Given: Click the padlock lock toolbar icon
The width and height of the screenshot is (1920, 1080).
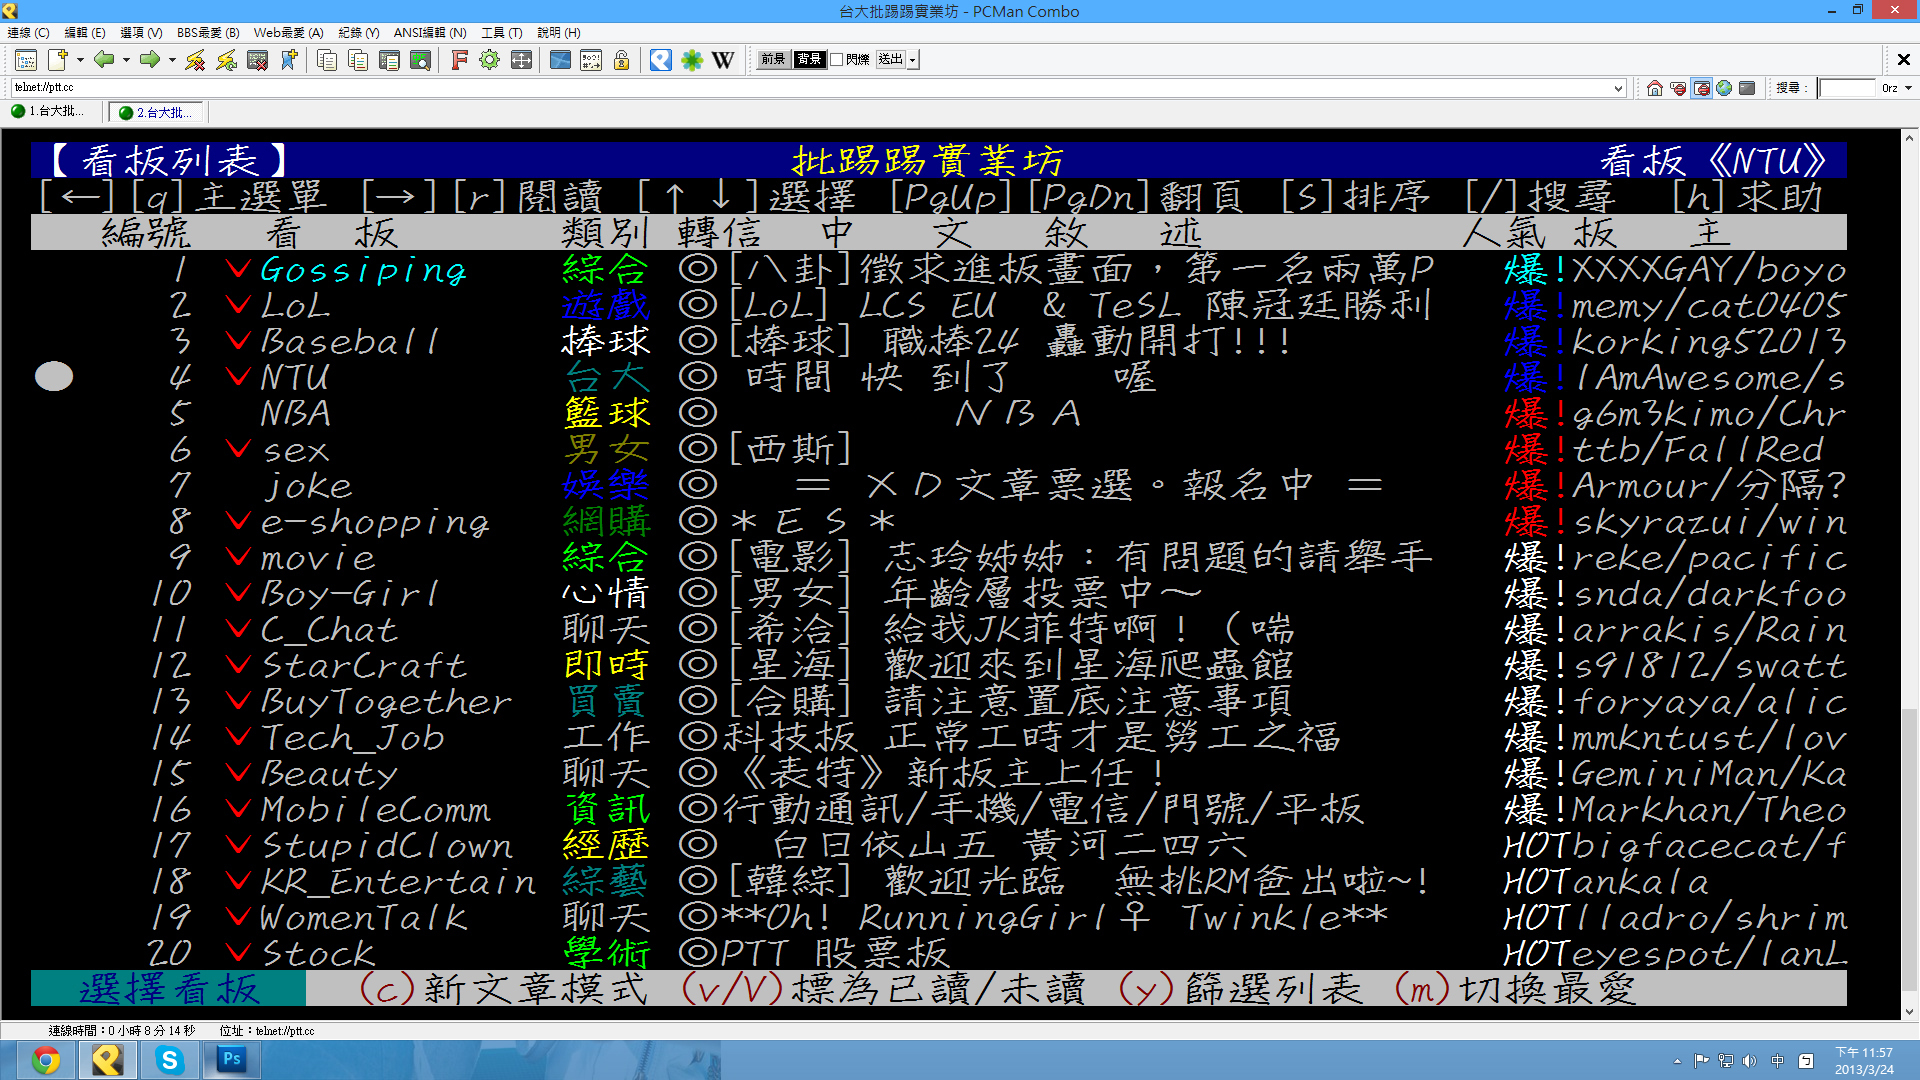Looking at the screenshot, I should [621, 60].
